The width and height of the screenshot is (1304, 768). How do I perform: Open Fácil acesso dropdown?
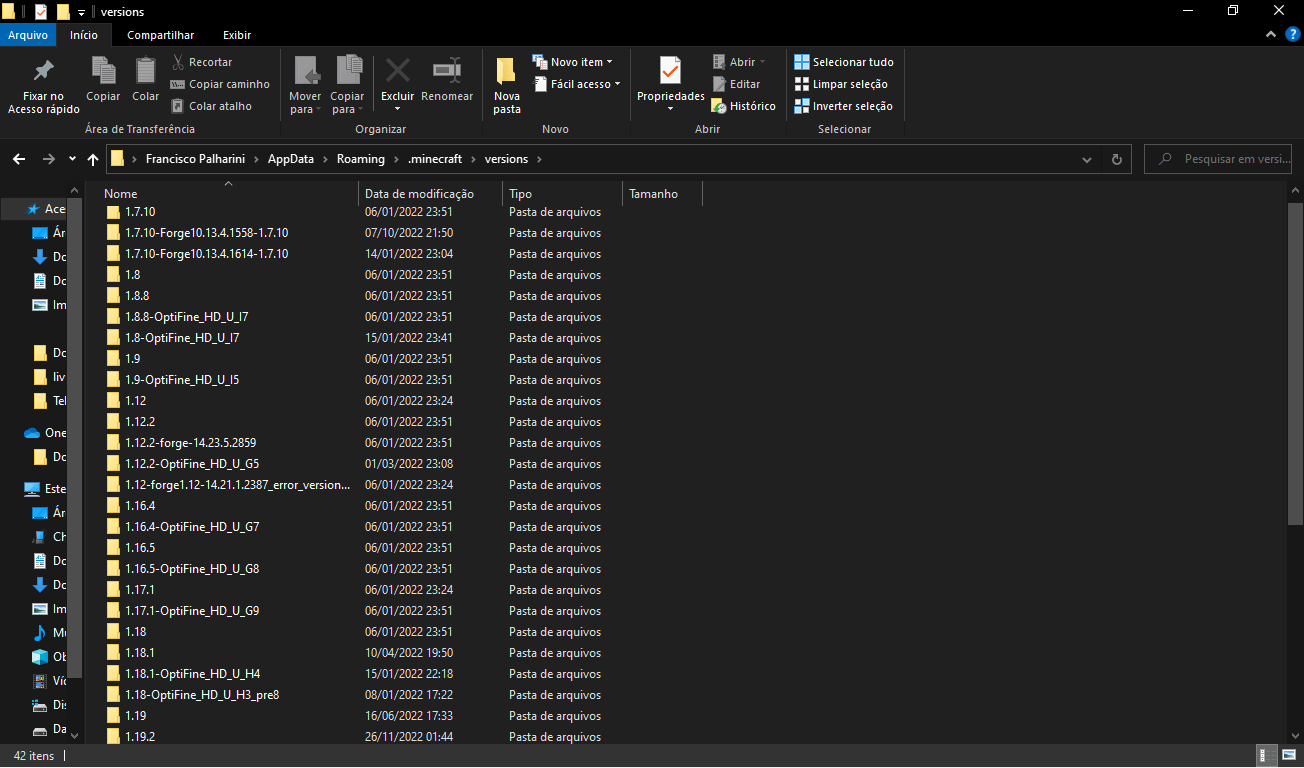(576, 84)
